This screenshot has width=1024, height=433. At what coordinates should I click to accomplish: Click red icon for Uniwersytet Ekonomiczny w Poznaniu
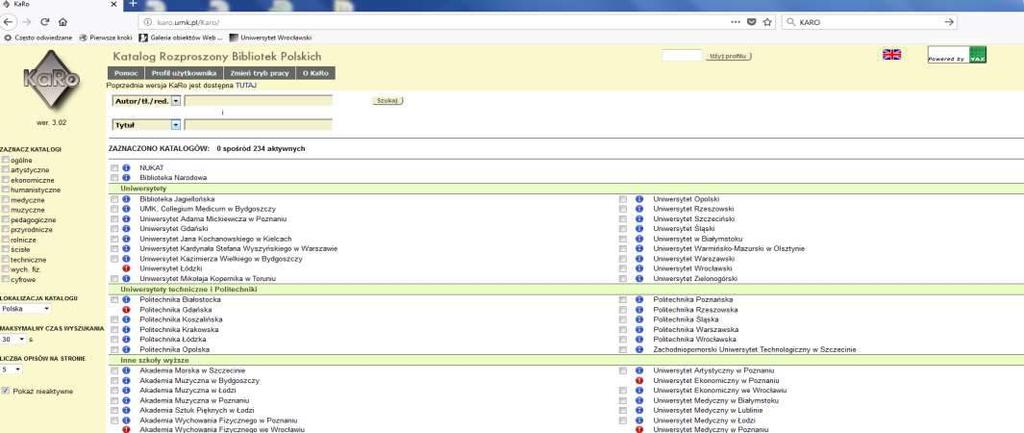pos(639,381)
